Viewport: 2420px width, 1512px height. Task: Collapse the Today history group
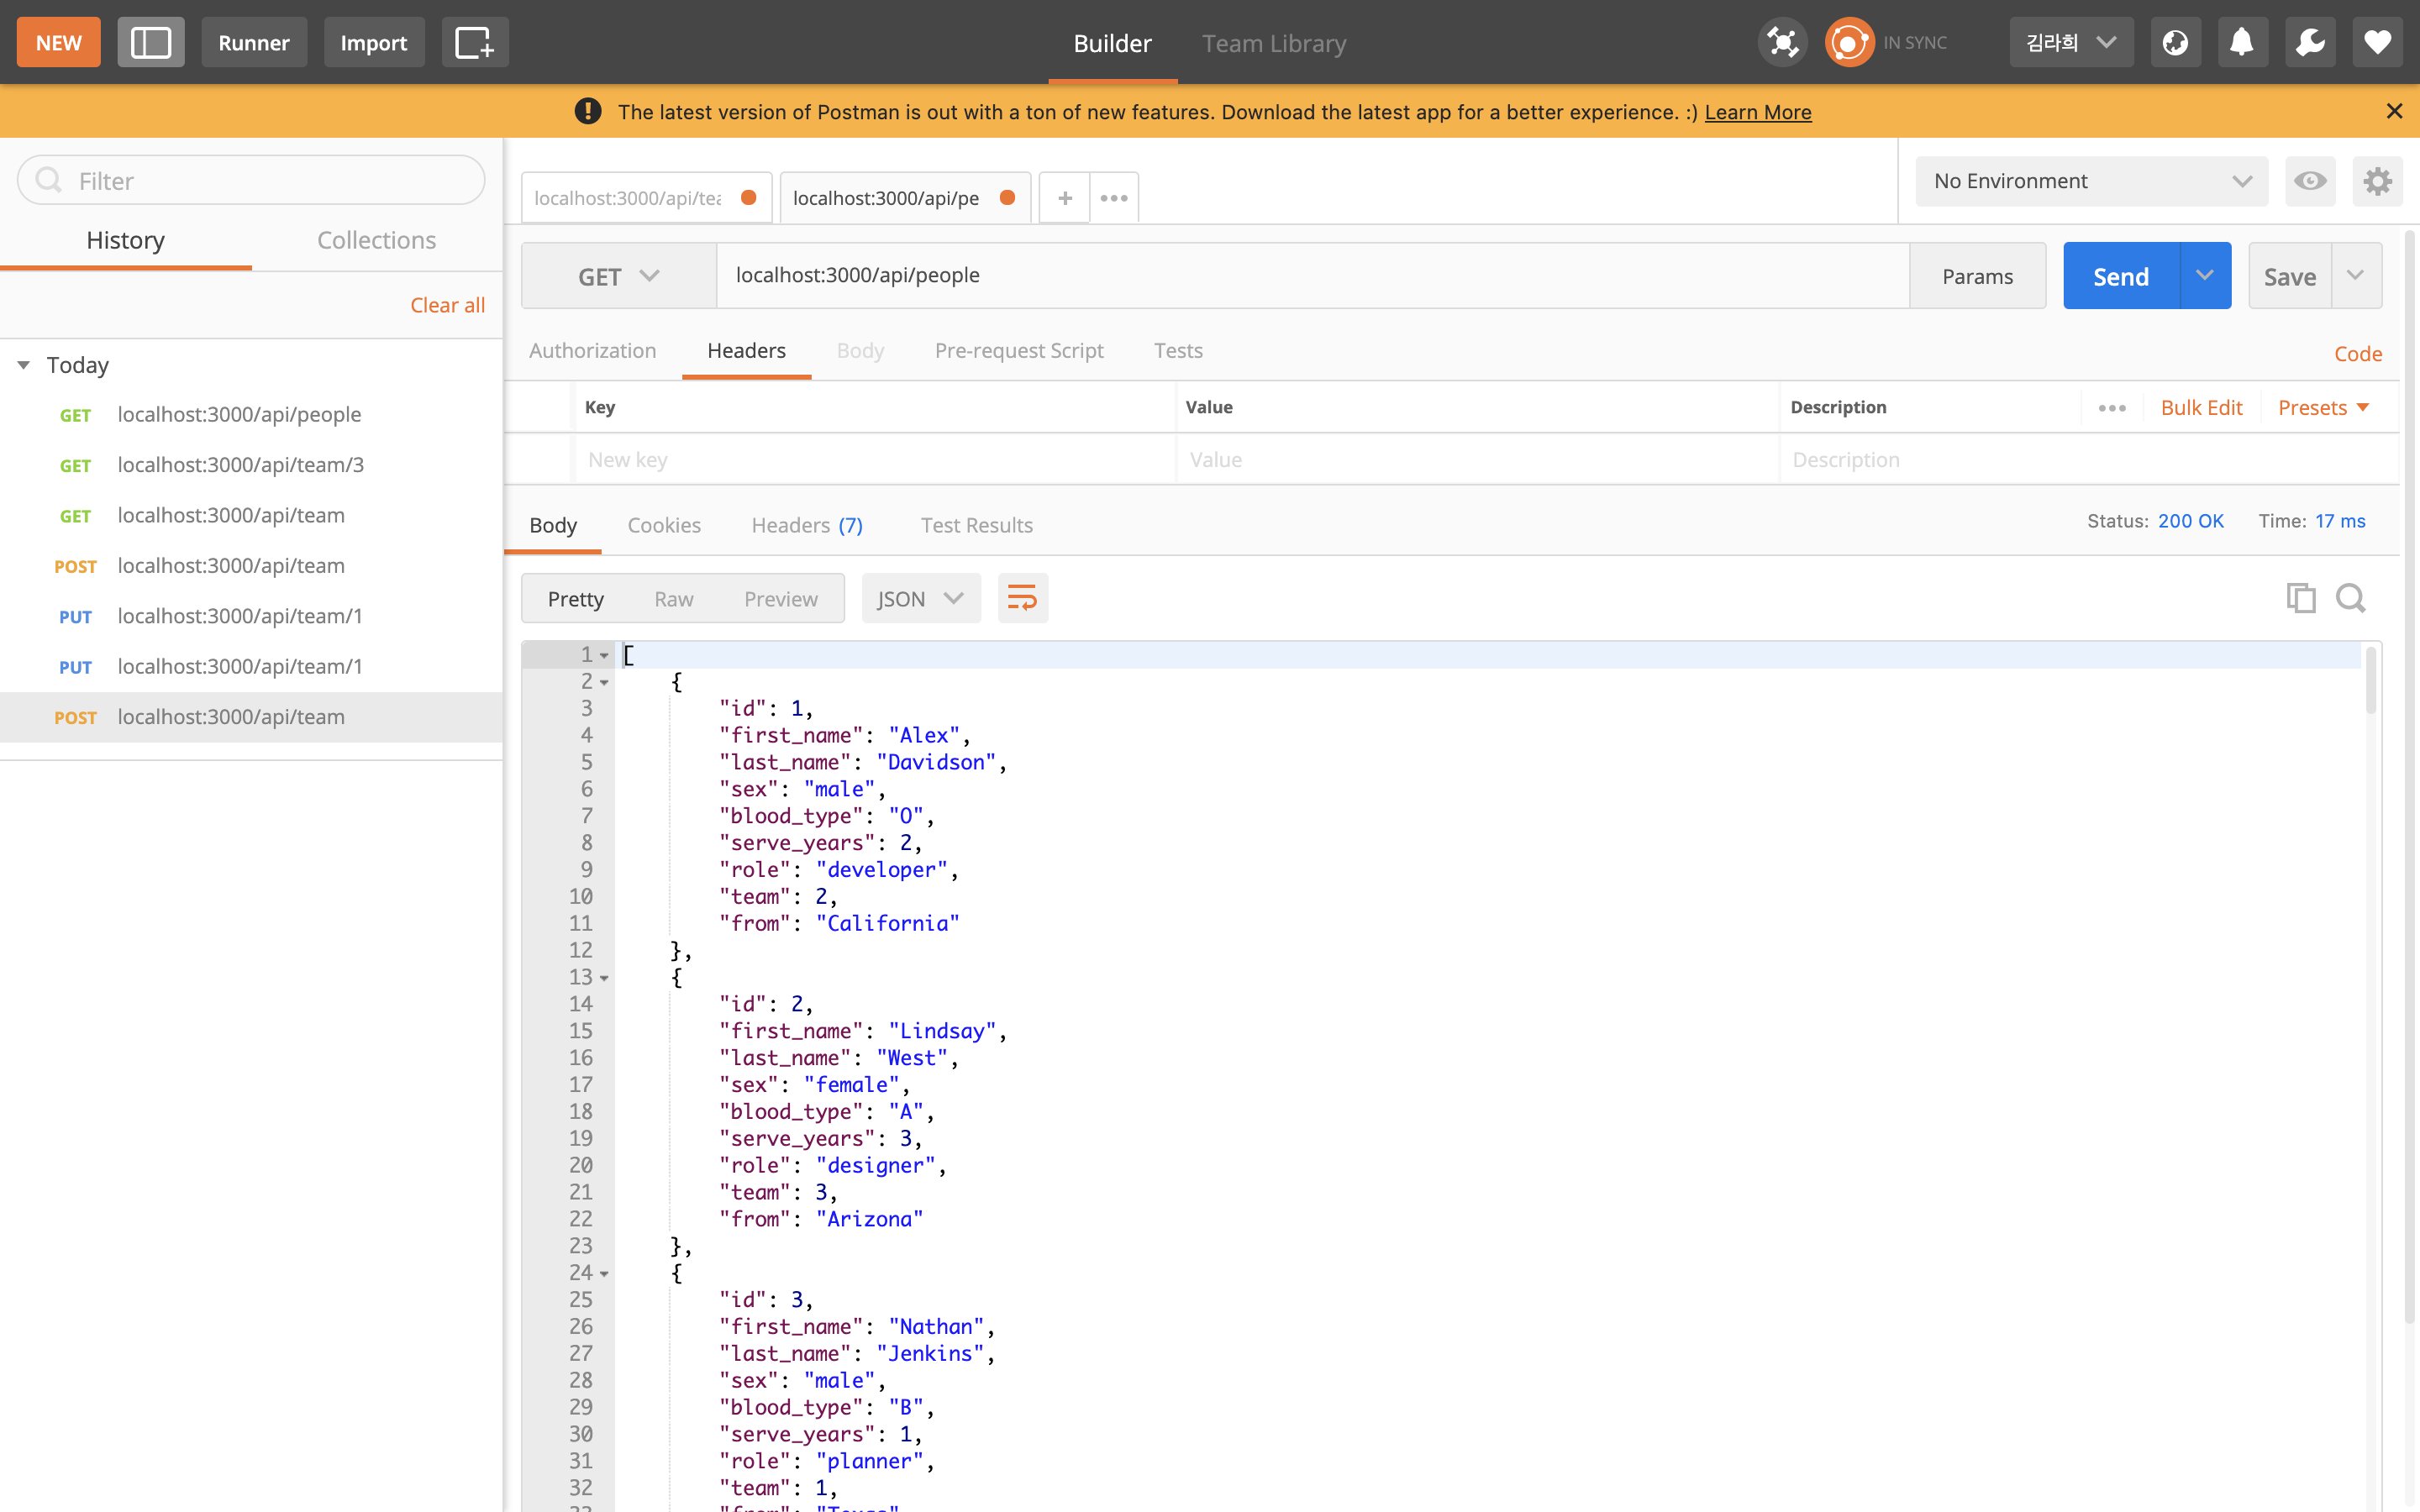24,365
